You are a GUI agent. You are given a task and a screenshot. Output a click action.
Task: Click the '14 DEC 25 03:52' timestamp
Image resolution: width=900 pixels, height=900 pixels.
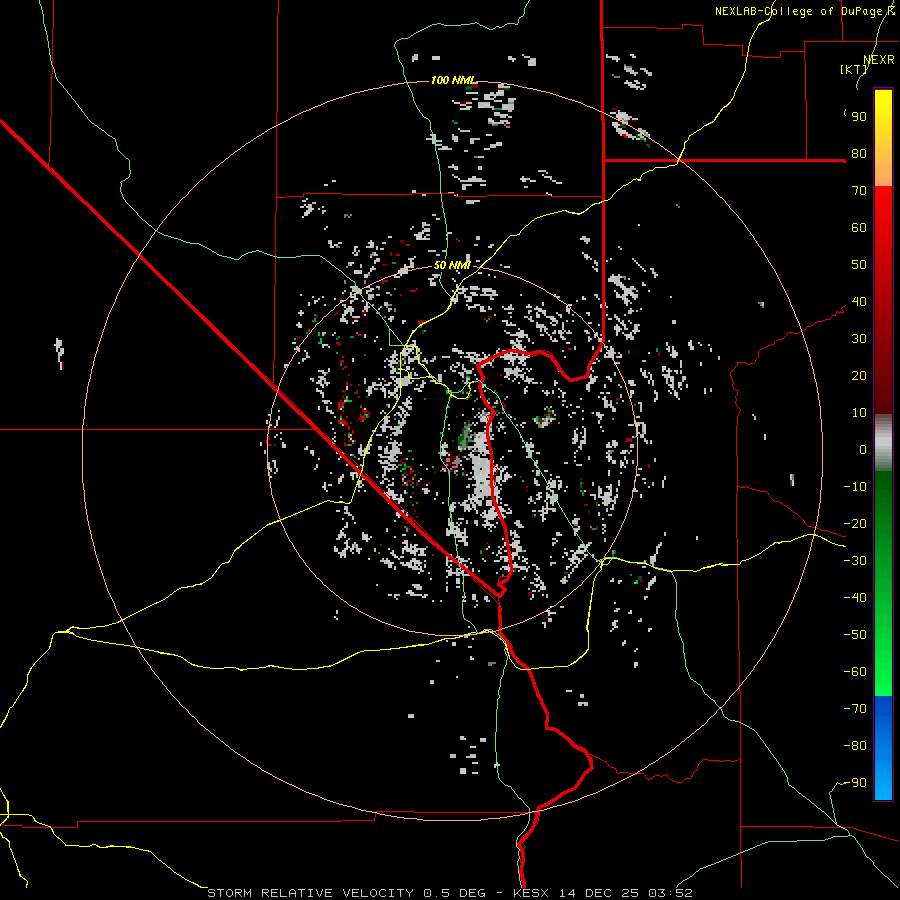[625, 893]
